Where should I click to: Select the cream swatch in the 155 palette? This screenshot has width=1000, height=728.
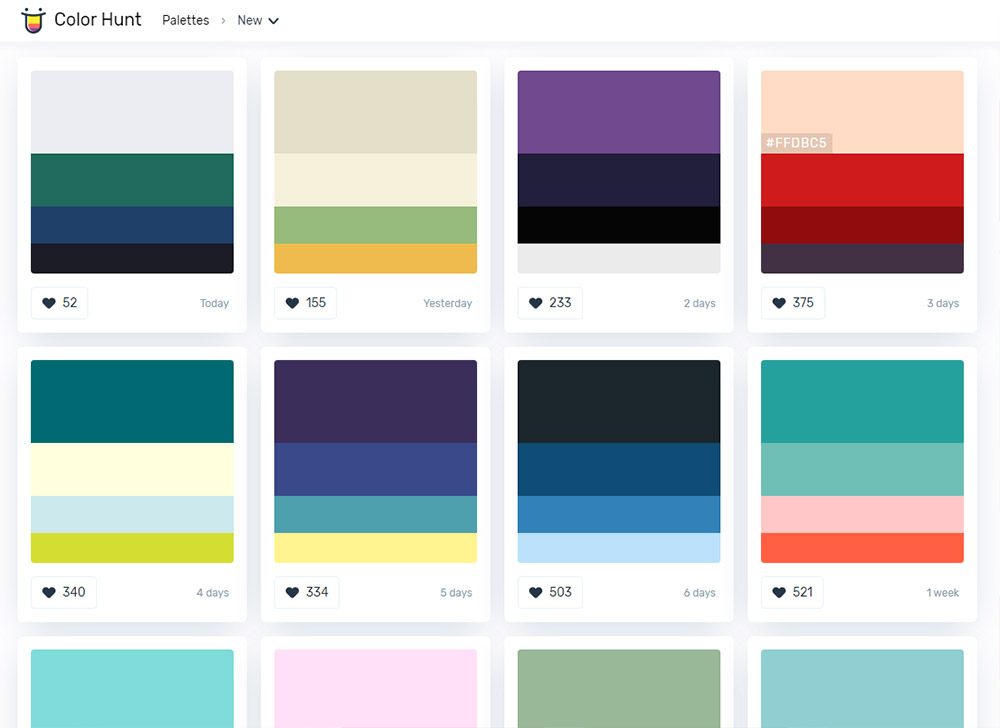(x=376, y=180)
